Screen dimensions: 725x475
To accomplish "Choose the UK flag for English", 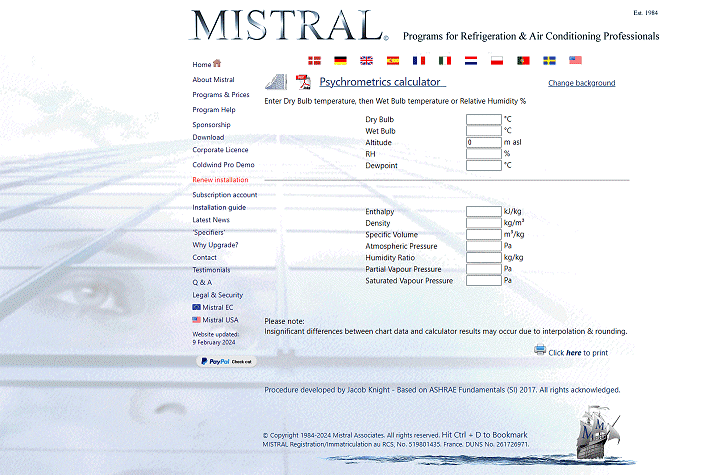I will (367, 60).
